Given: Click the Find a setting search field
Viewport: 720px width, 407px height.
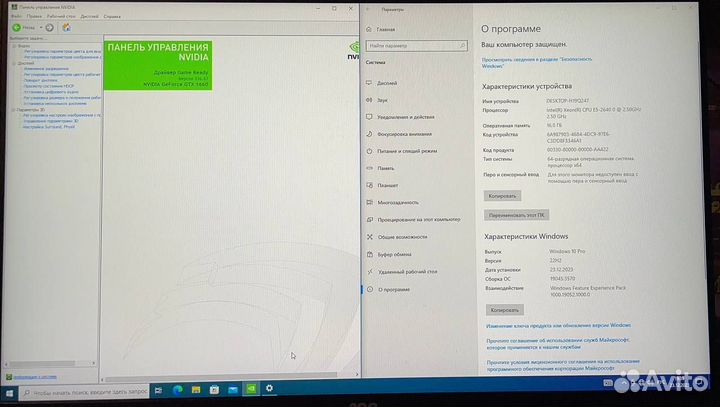Looking at the screenshot, I should coord(415,45).
